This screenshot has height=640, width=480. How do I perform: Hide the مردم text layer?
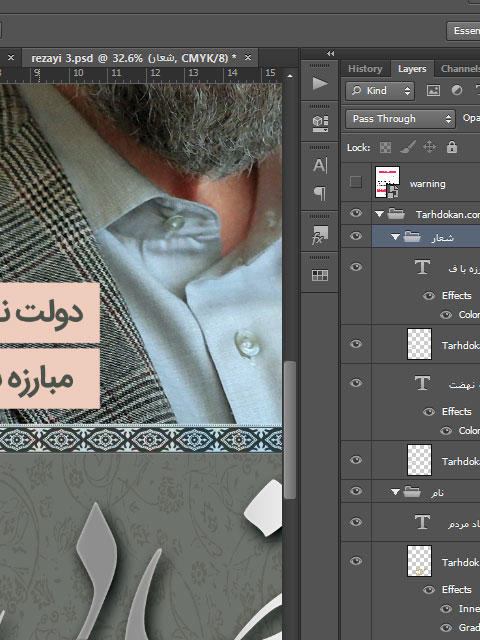356,522
